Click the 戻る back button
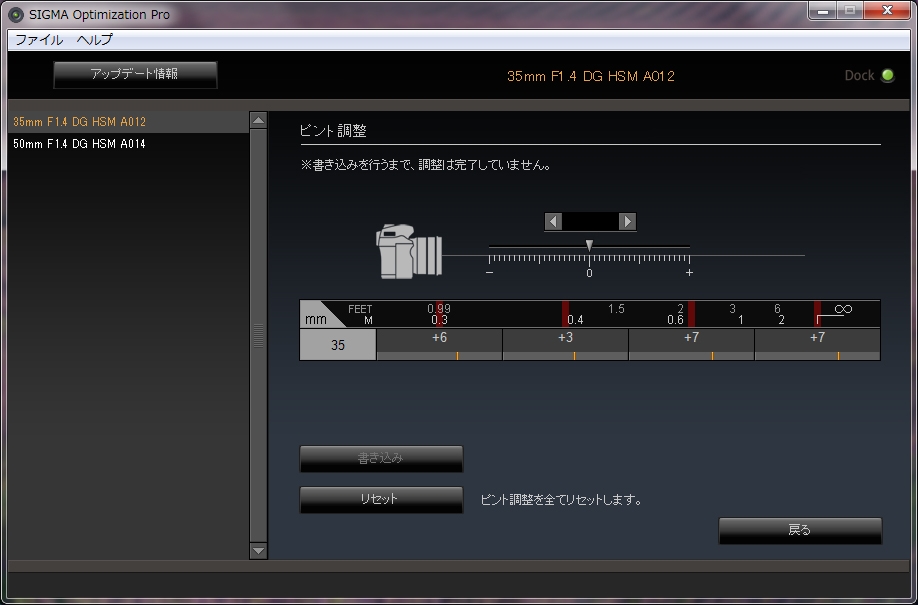This screenshot has width=918, height=605. click(800, 531)
